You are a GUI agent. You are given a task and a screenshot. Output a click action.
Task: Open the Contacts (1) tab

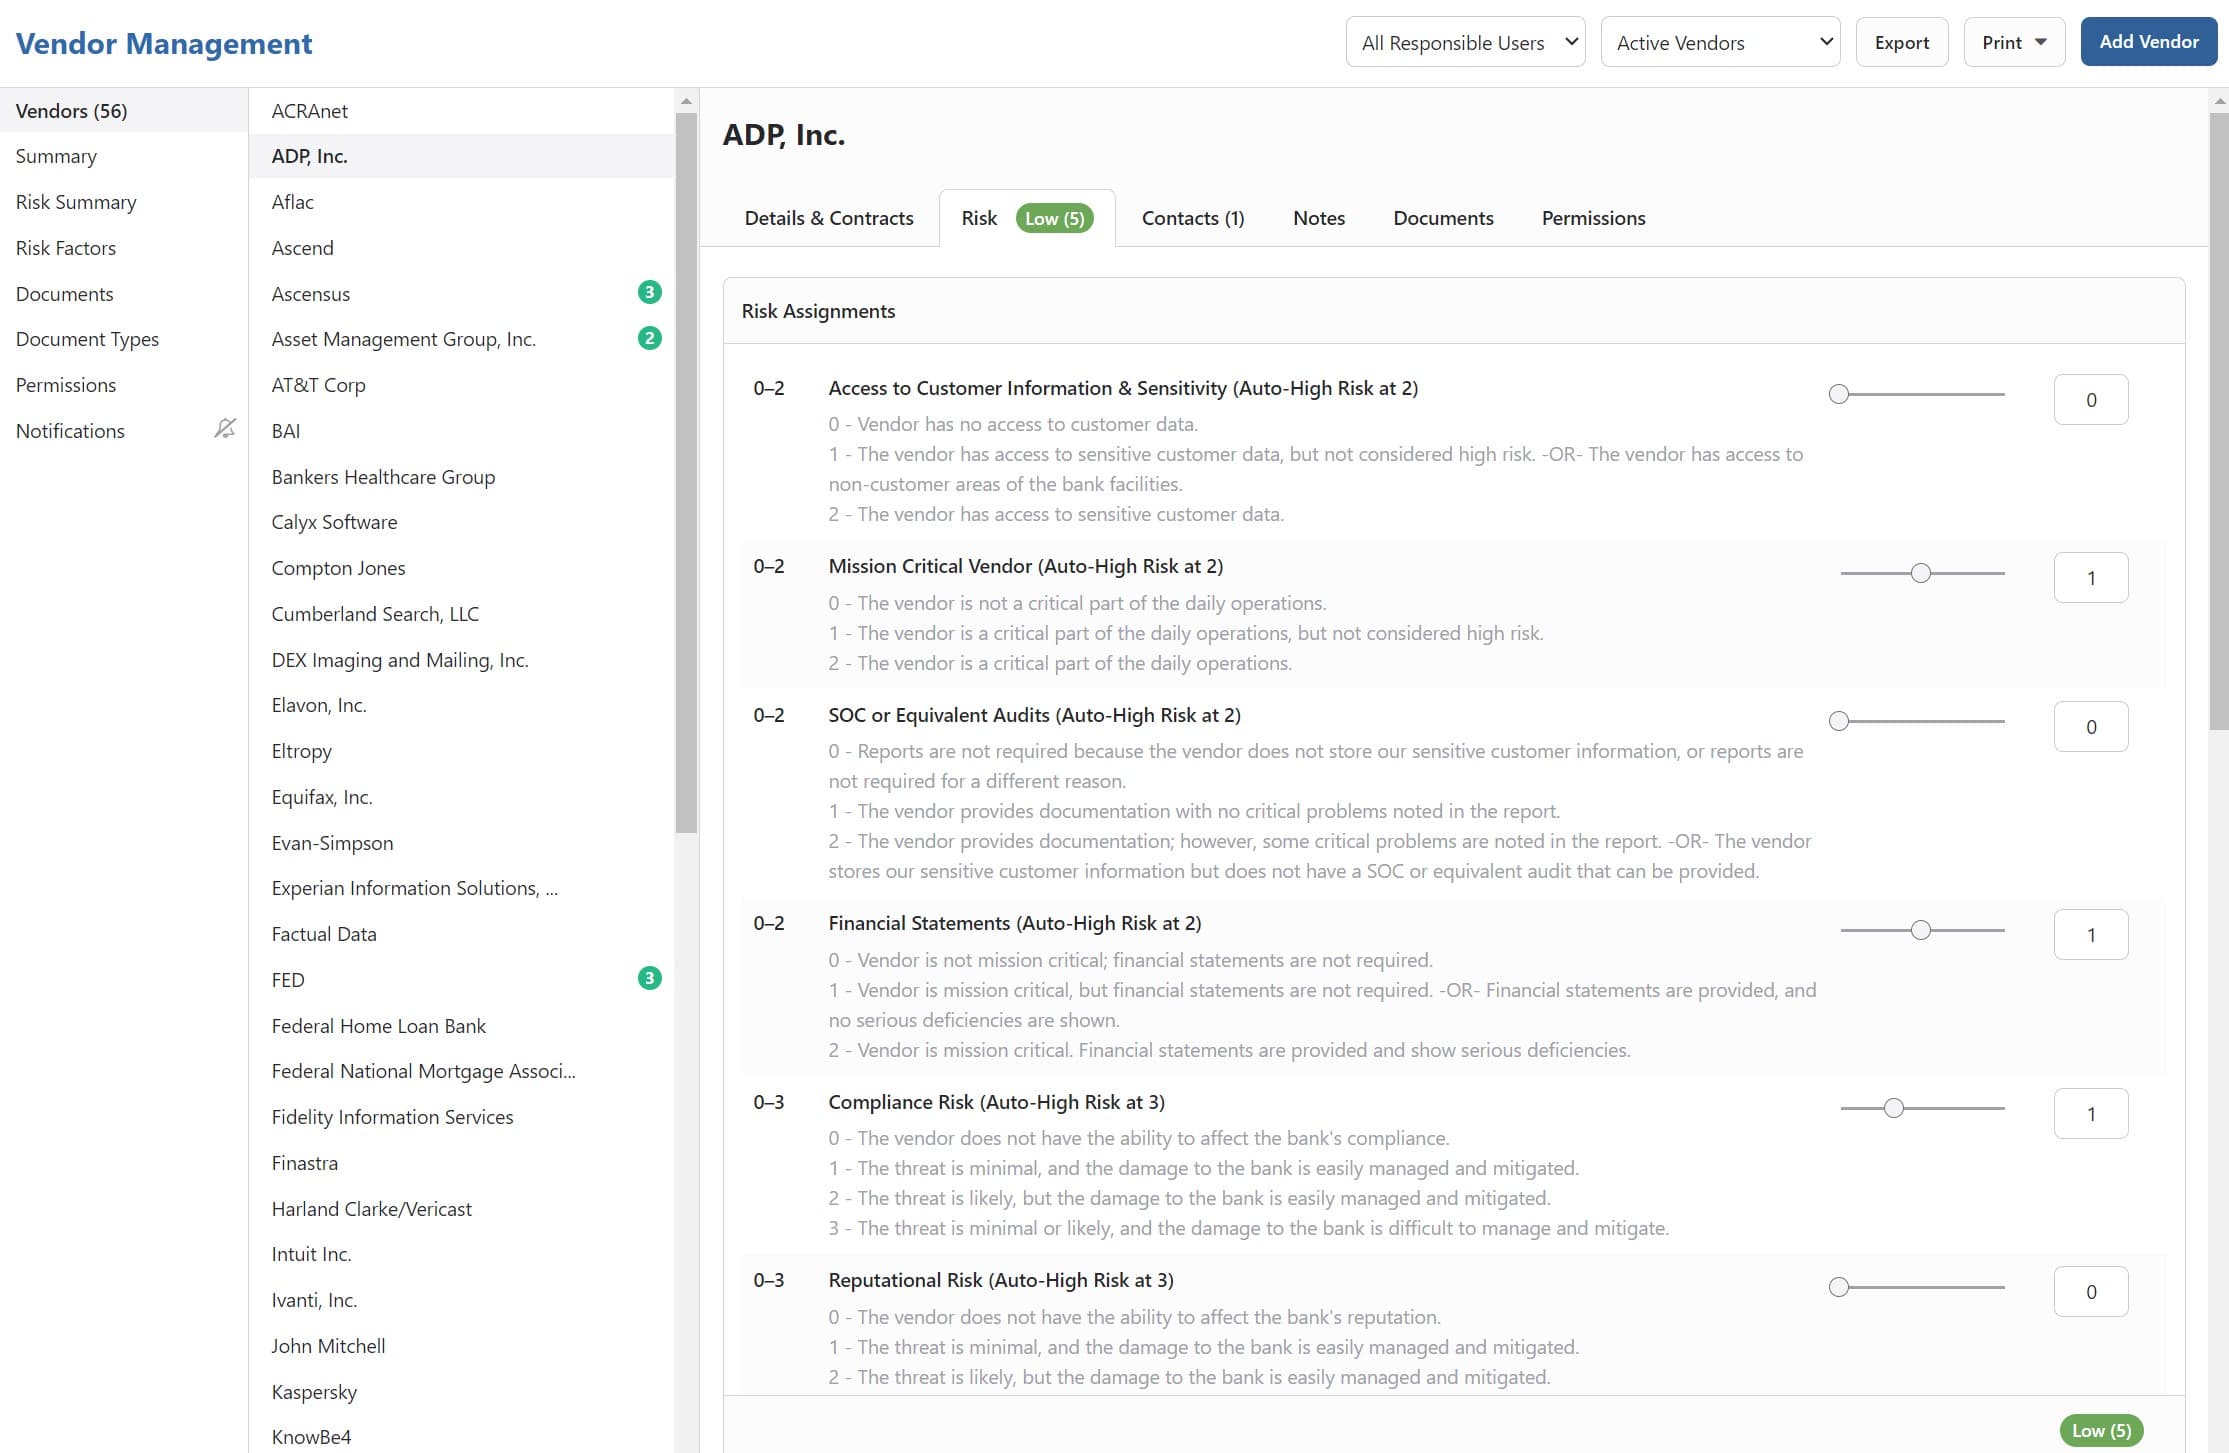coord(1192,218)
